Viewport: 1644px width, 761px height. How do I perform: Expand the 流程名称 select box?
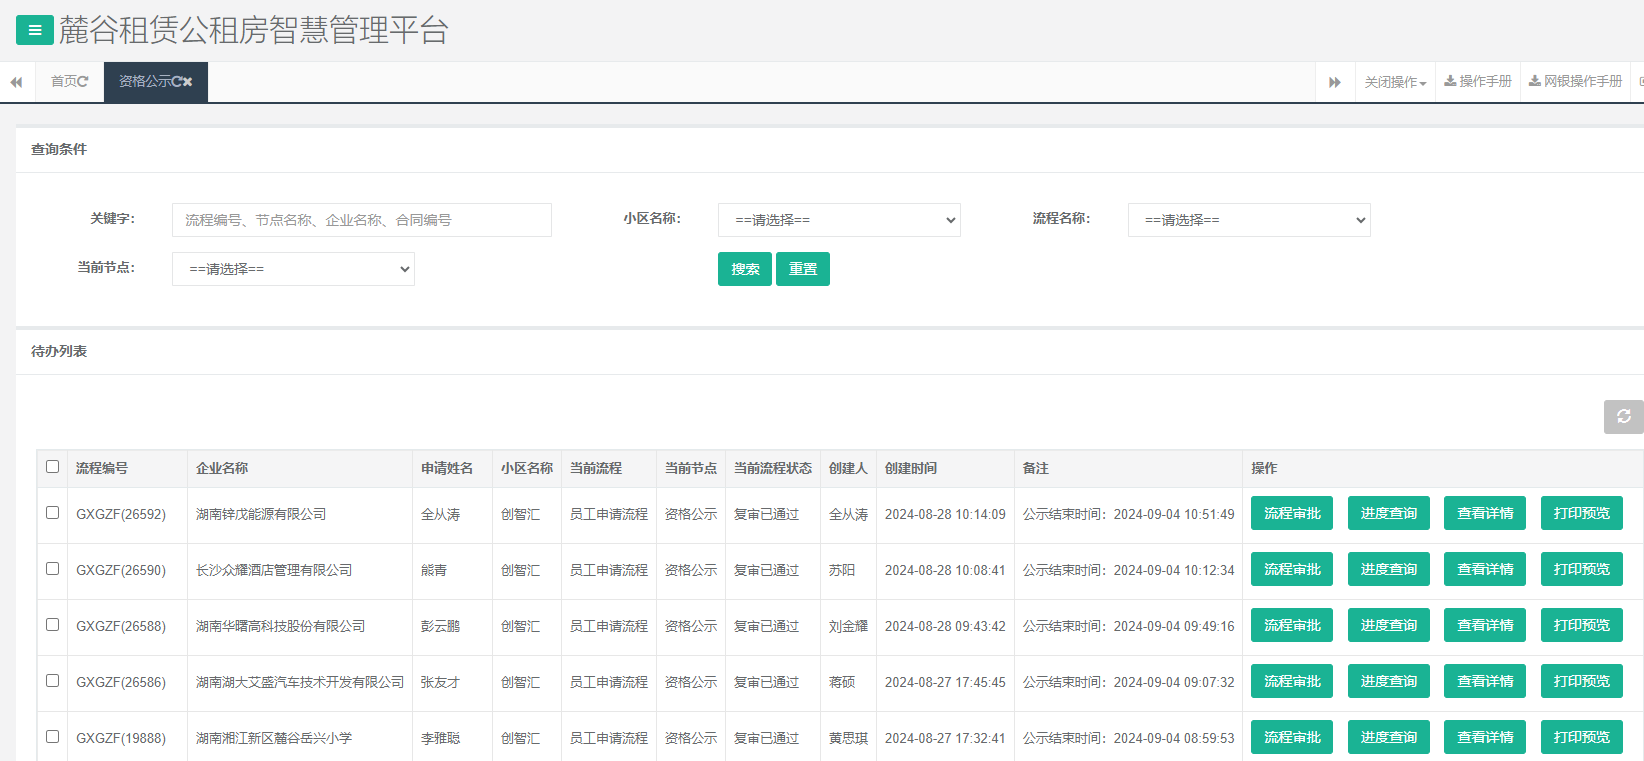(1249, 220)
